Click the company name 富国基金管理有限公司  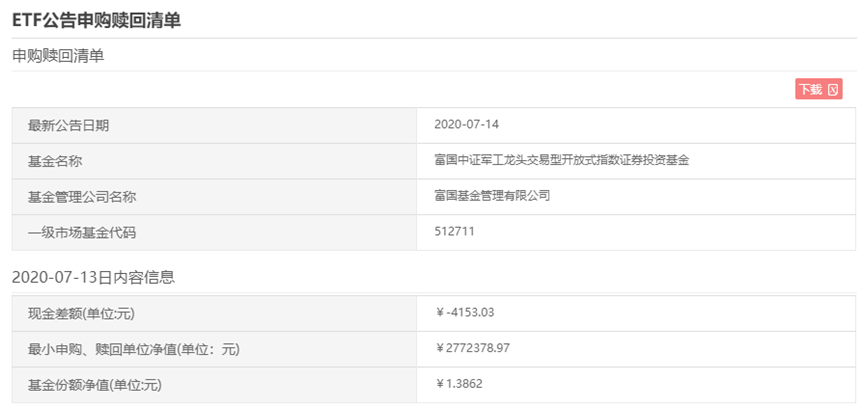click(492, 196)
